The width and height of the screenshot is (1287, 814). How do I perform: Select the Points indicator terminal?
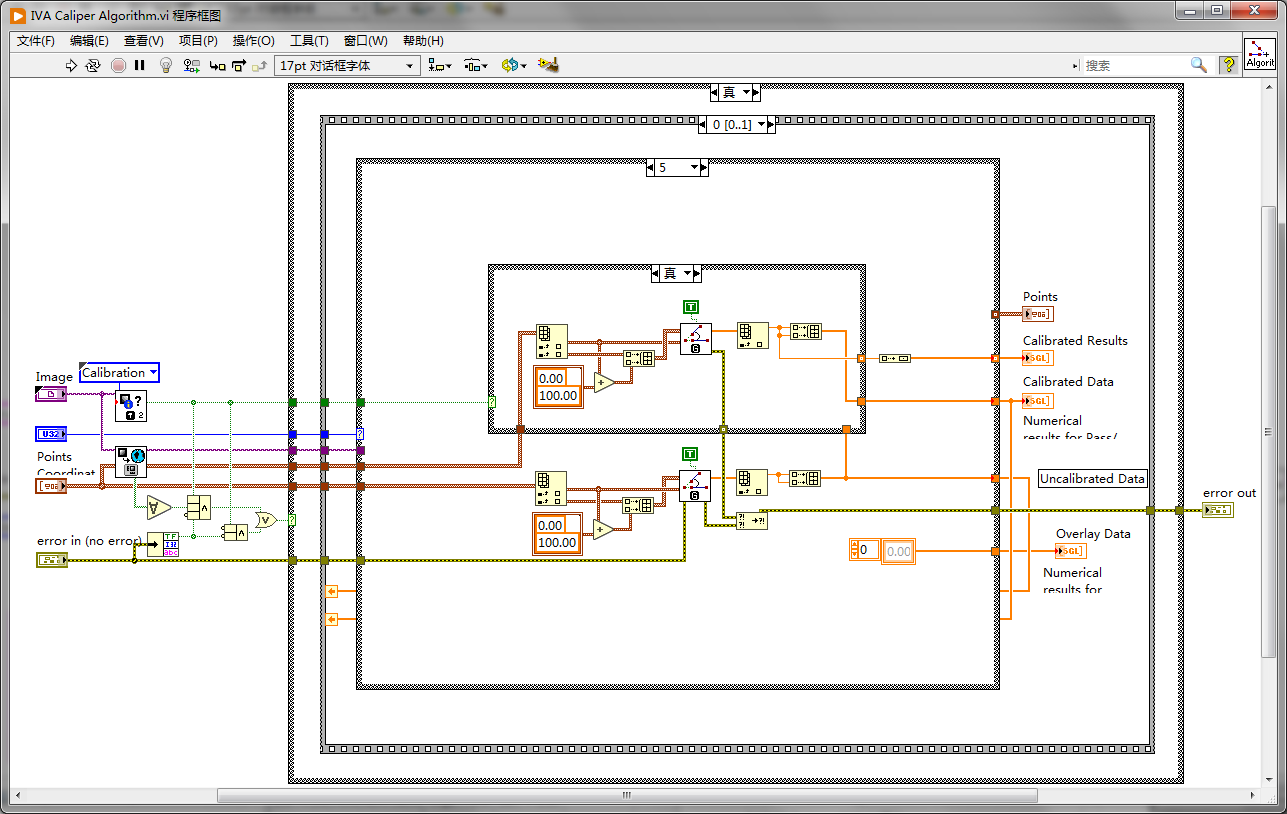tap(1037, 314)
